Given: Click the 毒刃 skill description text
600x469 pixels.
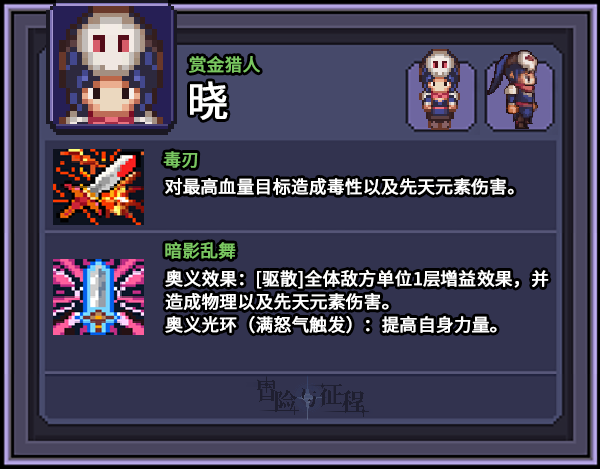Looking at the screenshot, I should pyautogui.click(x=341, y=187).
